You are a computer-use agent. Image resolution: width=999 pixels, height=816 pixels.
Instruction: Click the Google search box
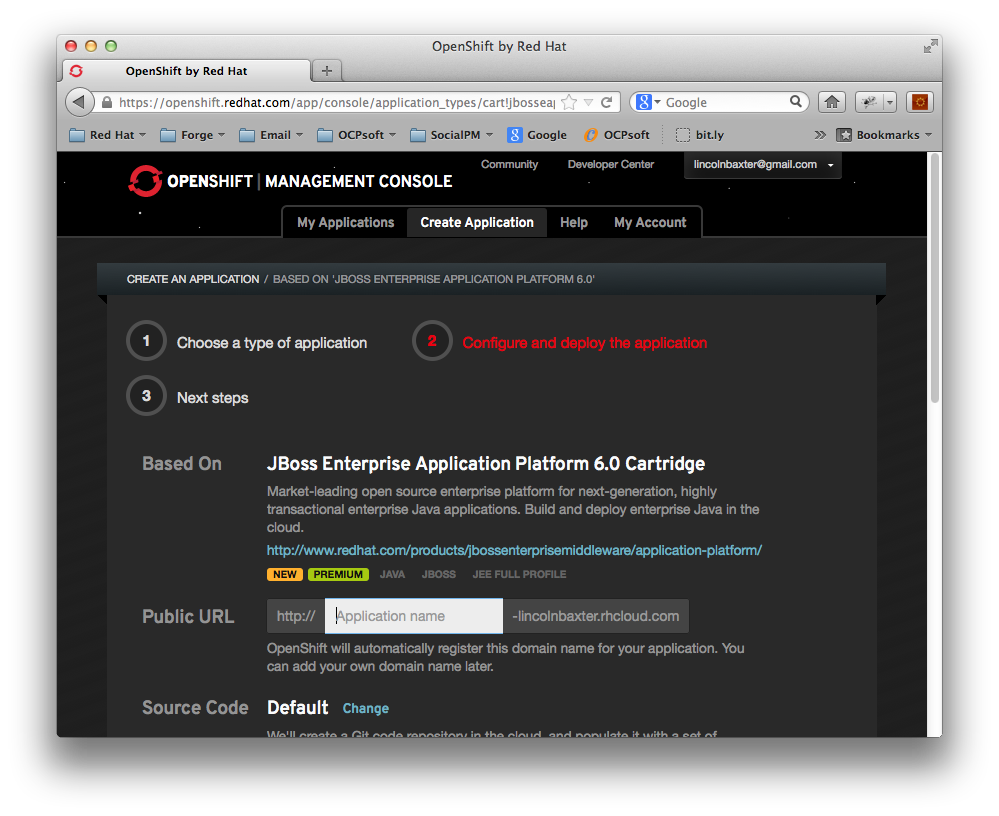pos(725,103)
